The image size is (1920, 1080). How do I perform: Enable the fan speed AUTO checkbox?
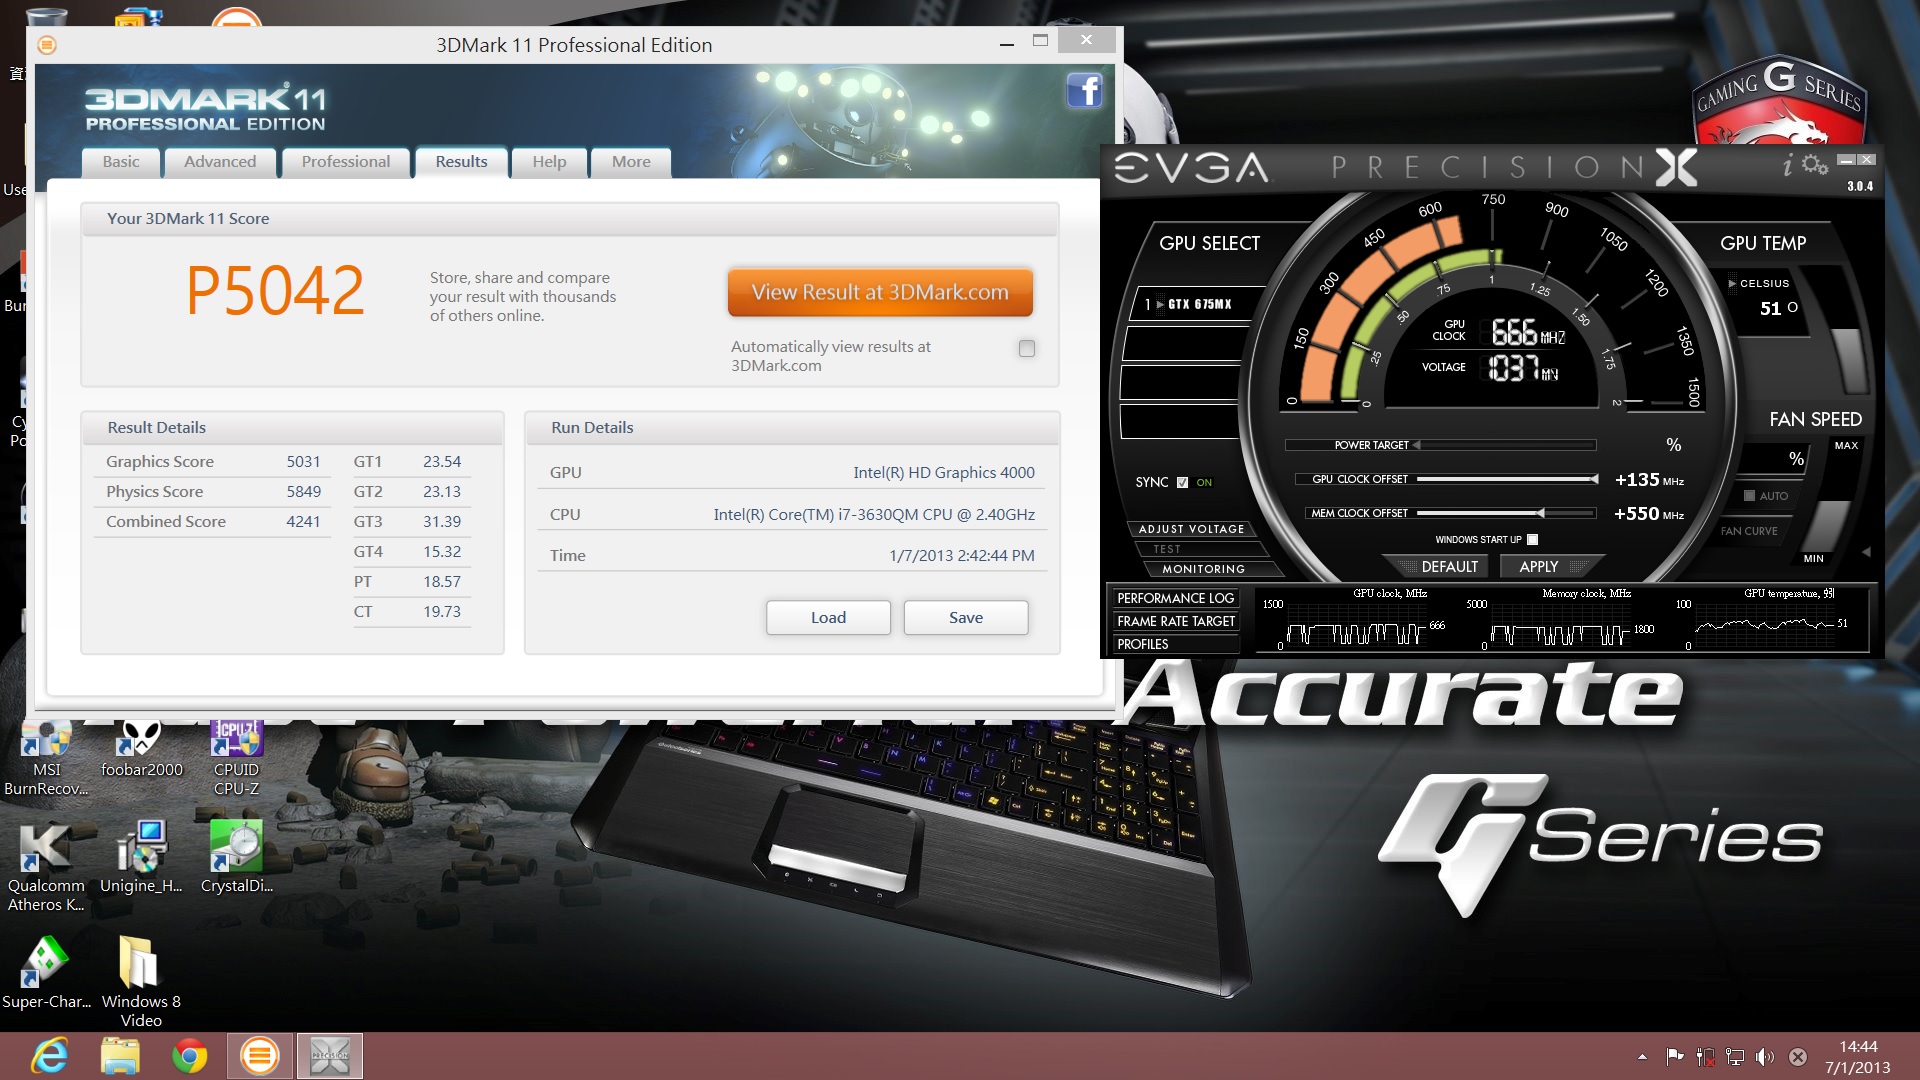tap(1749, 496)
